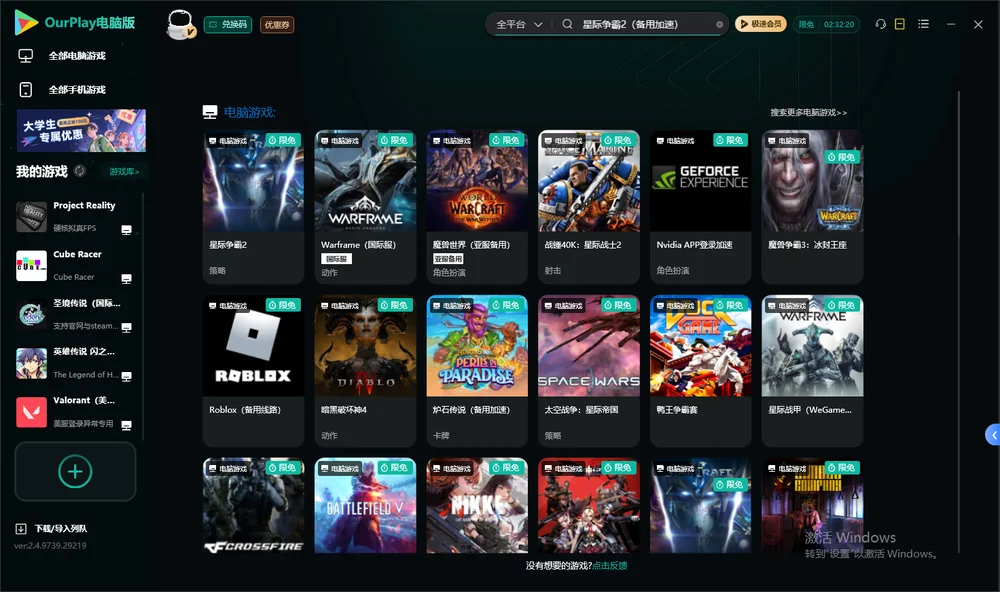Open Roblox (备用线路) game card

[x=253, y=371]
